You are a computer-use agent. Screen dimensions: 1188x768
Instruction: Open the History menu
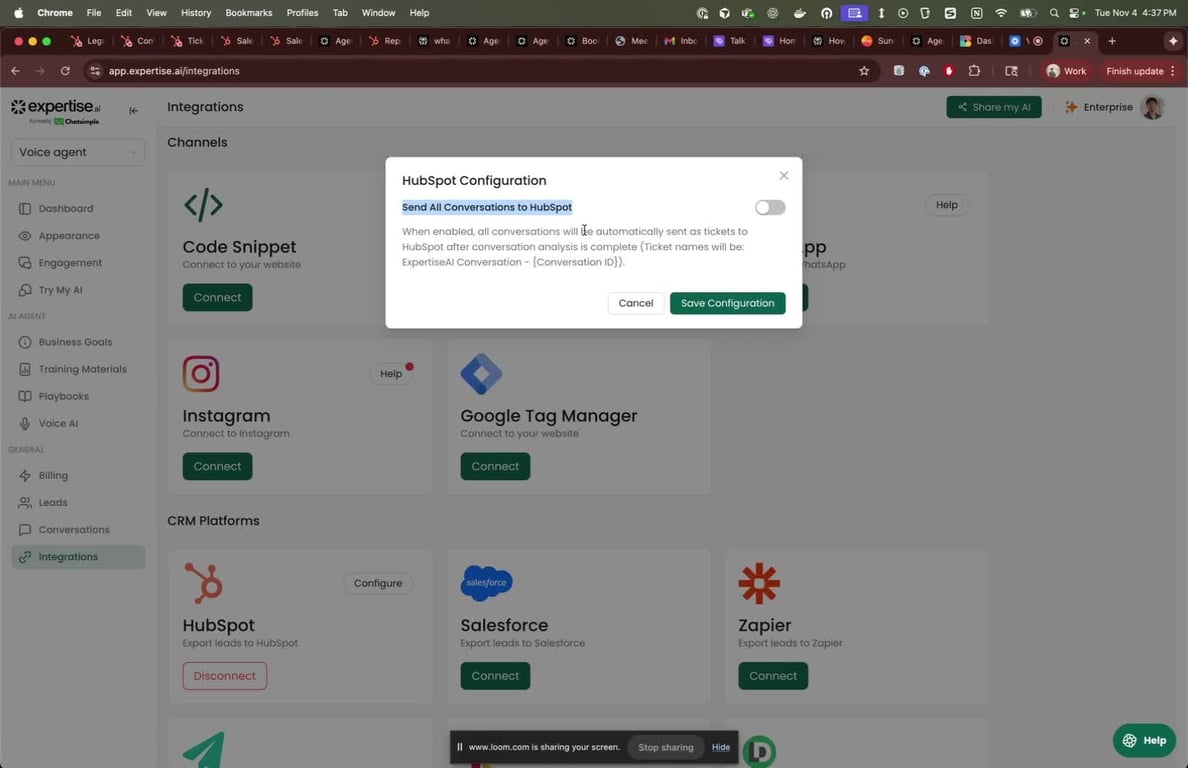coord(195,13)
